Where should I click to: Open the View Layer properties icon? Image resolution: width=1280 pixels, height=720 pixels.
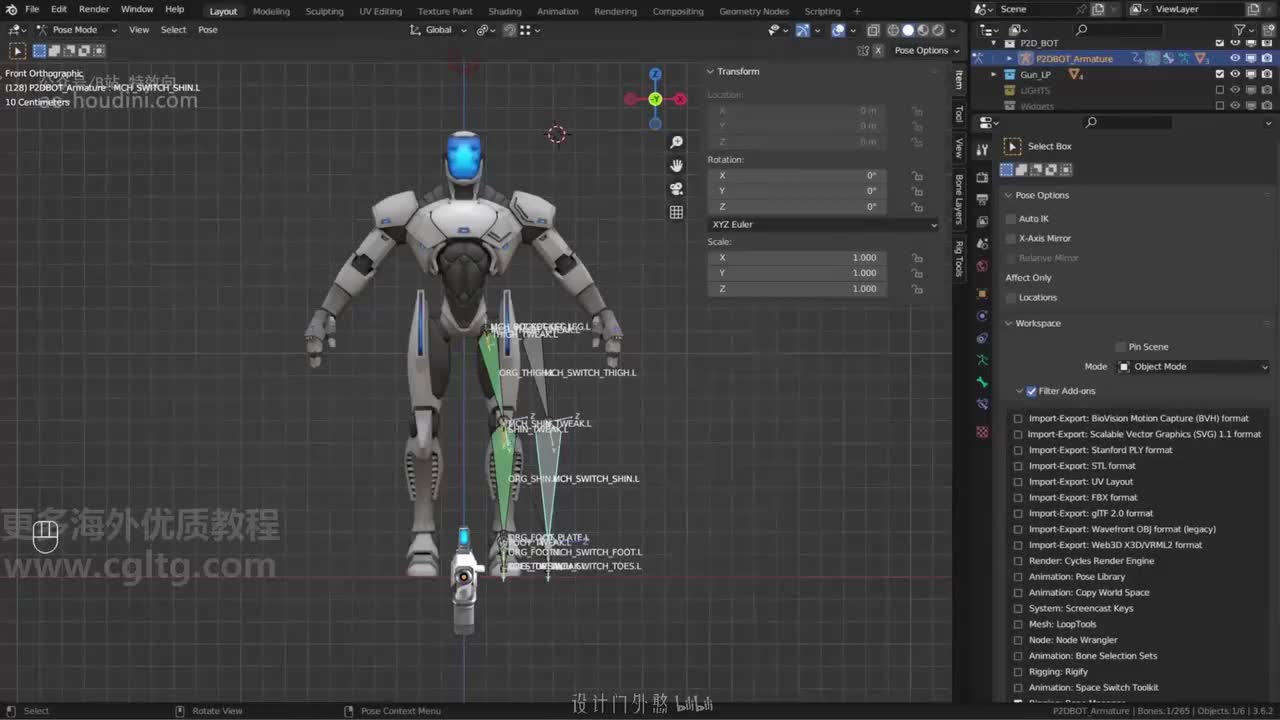(x=982, y=221)
